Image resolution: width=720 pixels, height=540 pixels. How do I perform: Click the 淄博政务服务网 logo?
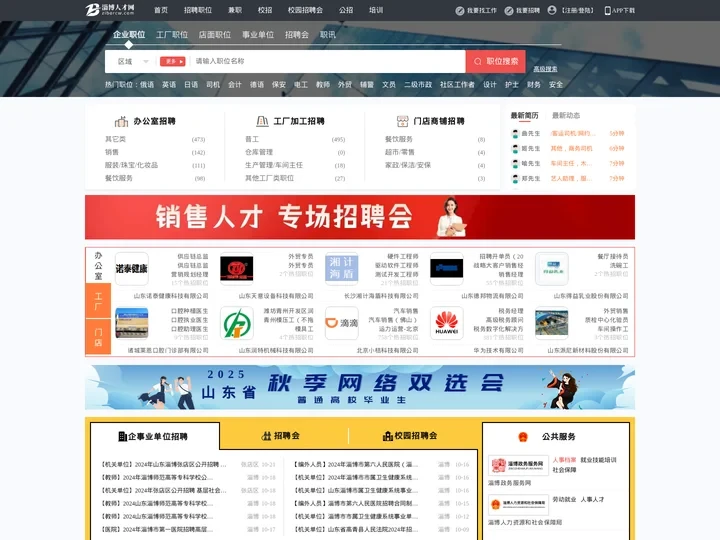point(518,466)
